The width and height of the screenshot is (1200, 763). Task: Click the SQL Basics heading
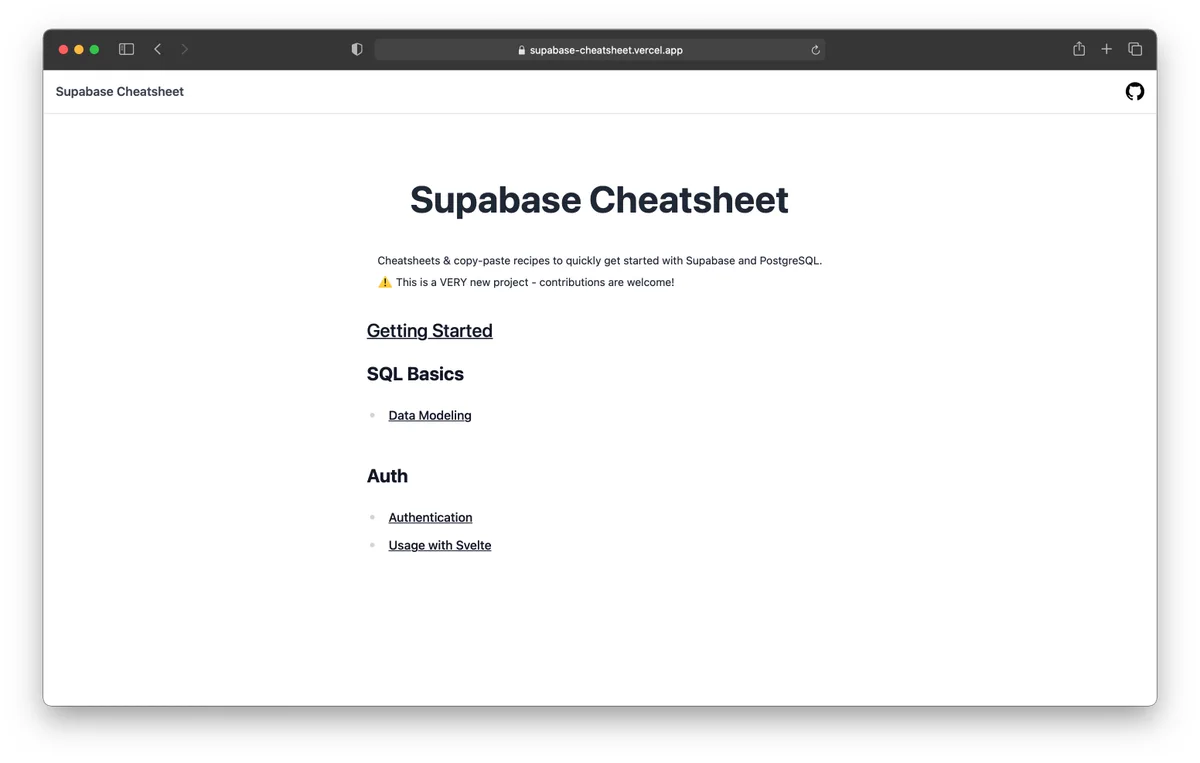pos(415,374)
